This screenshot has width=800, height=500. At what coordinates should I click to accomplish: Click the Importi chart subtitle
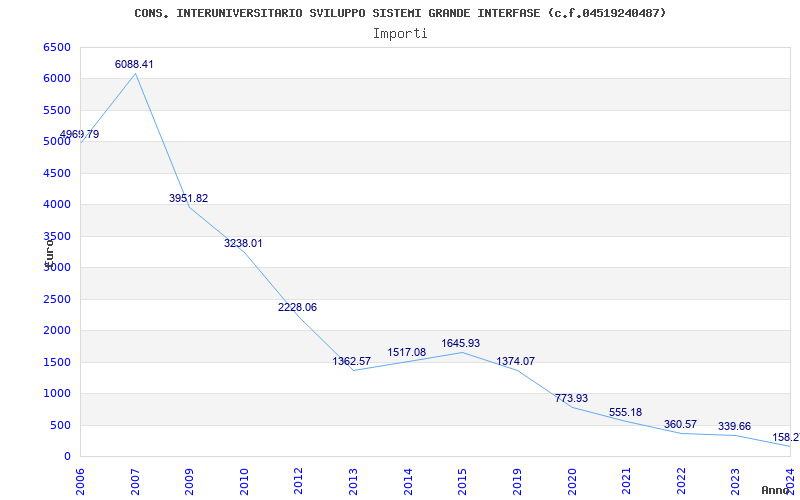pyautogui.click(x=400, y=34)
